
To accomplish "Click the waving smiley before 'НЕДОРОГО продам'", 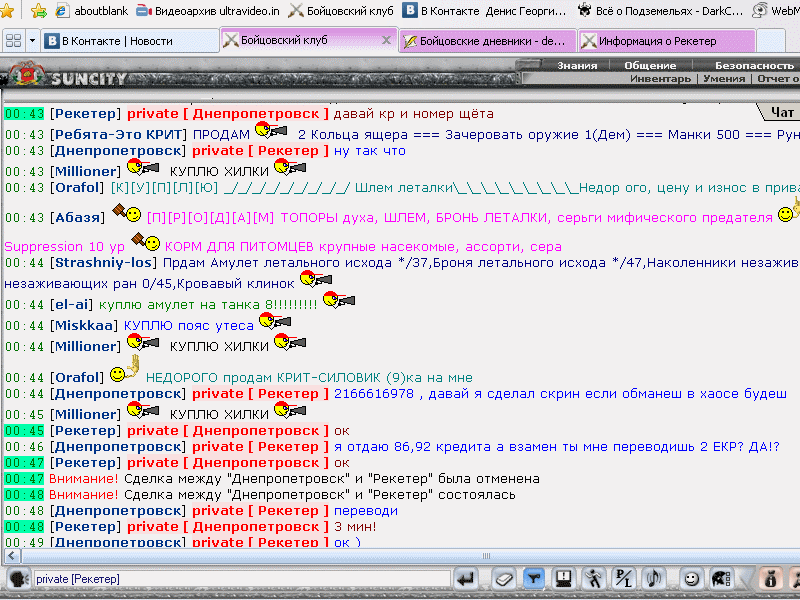I will 125,369.
